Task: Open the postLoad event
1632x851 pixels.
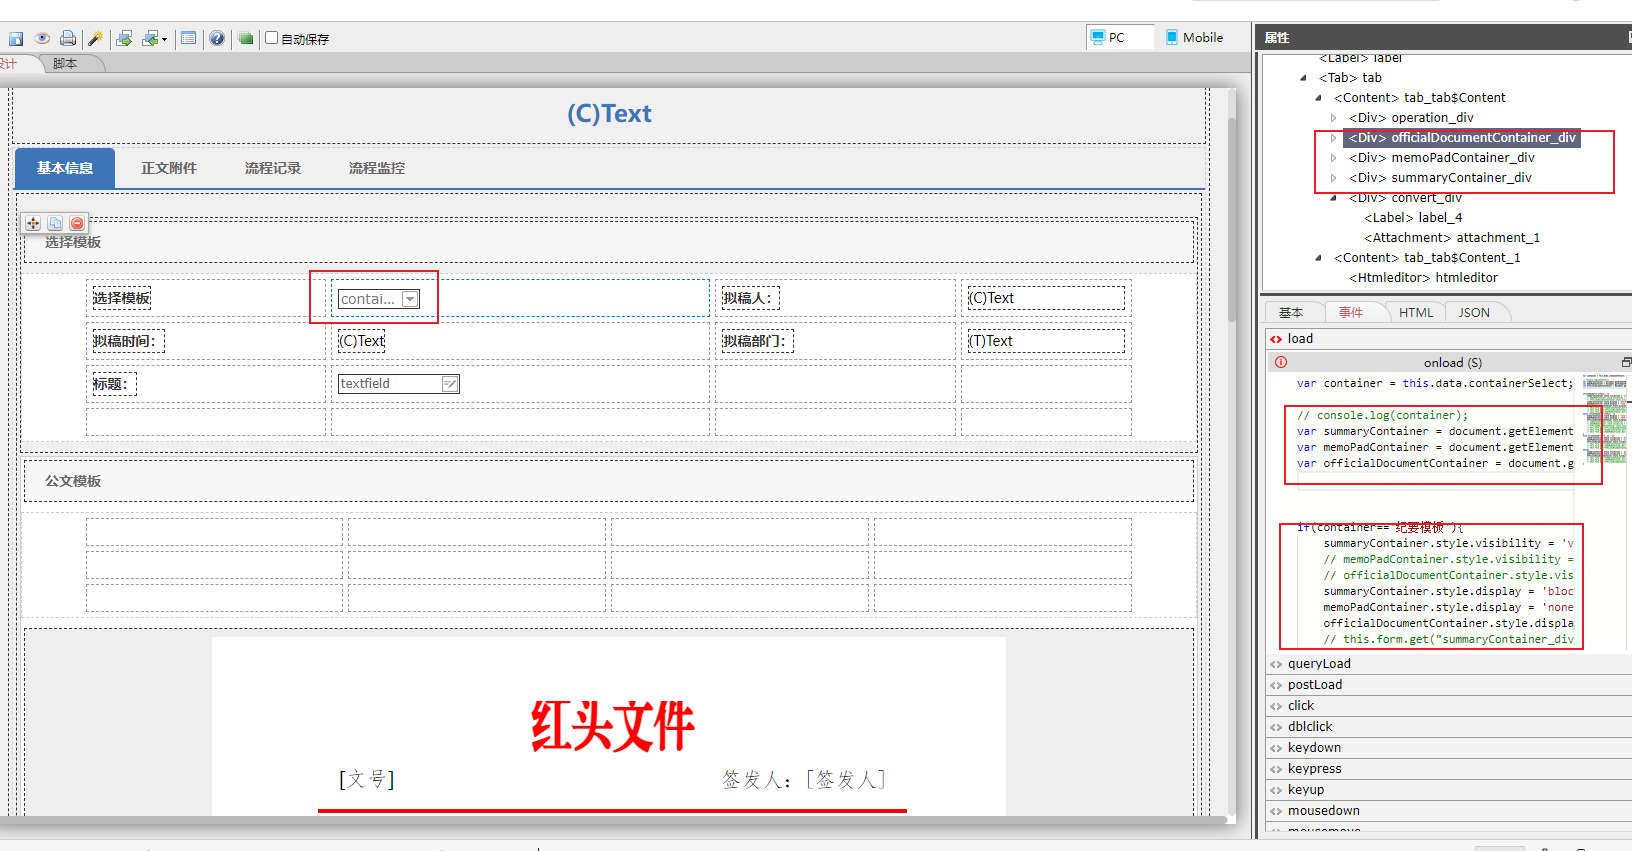Action: (x=1449, y=685)
